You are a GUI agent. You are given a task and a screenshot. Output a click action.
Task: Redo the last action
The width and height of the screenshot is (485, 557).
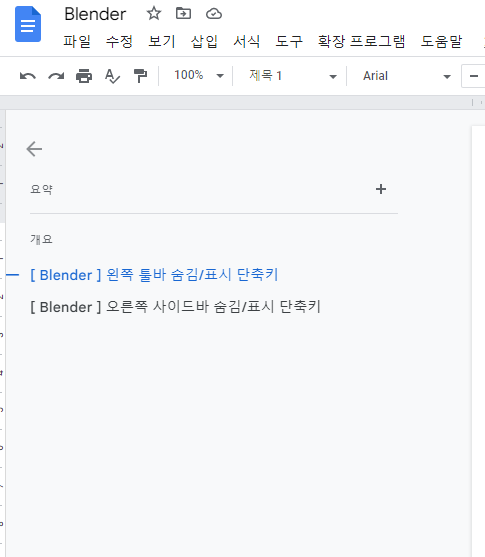pyautogui.click(x=56, y=76)
